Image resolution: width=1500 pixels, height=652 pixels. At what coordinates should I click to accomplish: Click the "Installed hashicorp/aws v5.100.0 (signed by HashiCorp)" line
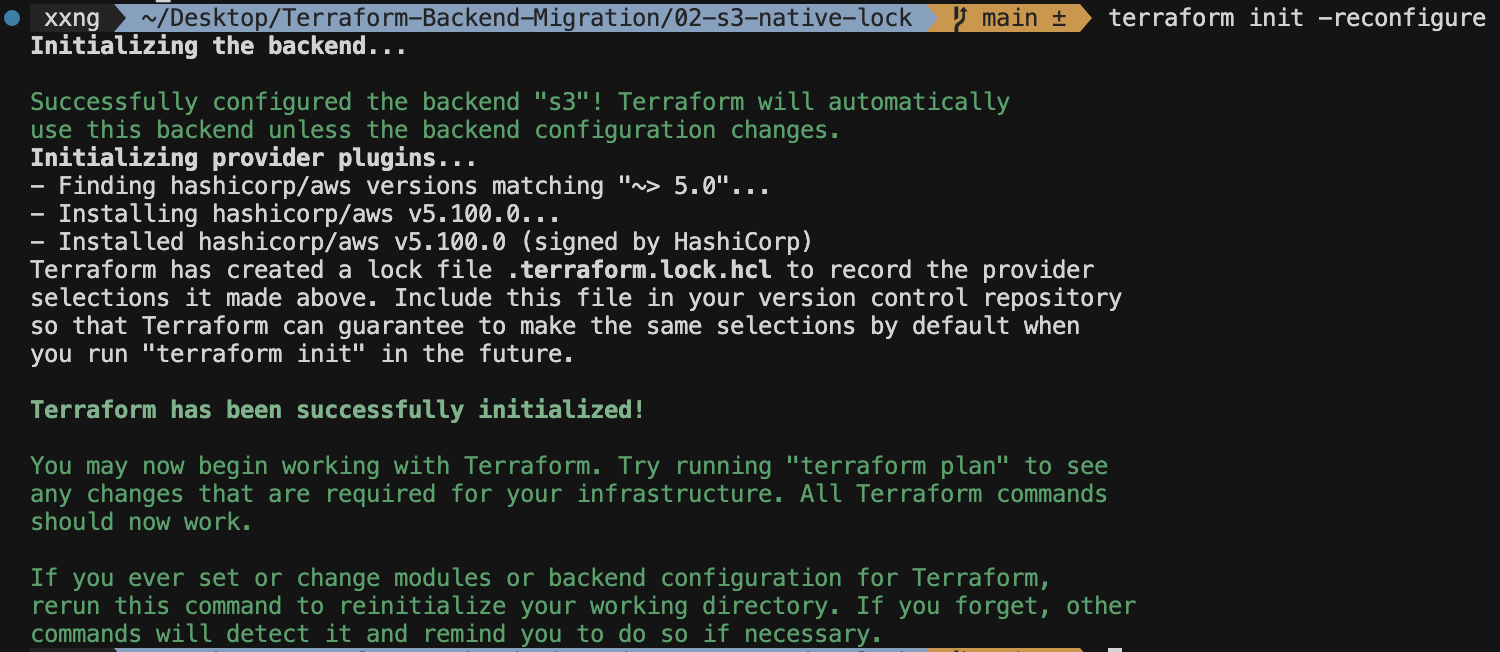(x=420, y=242)
